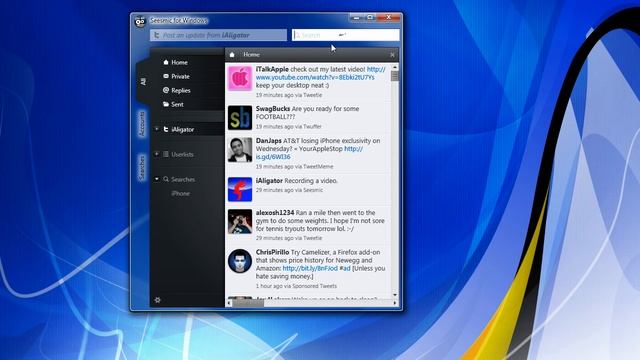Click the vertical scrollbar thumb

coord(395,76)
